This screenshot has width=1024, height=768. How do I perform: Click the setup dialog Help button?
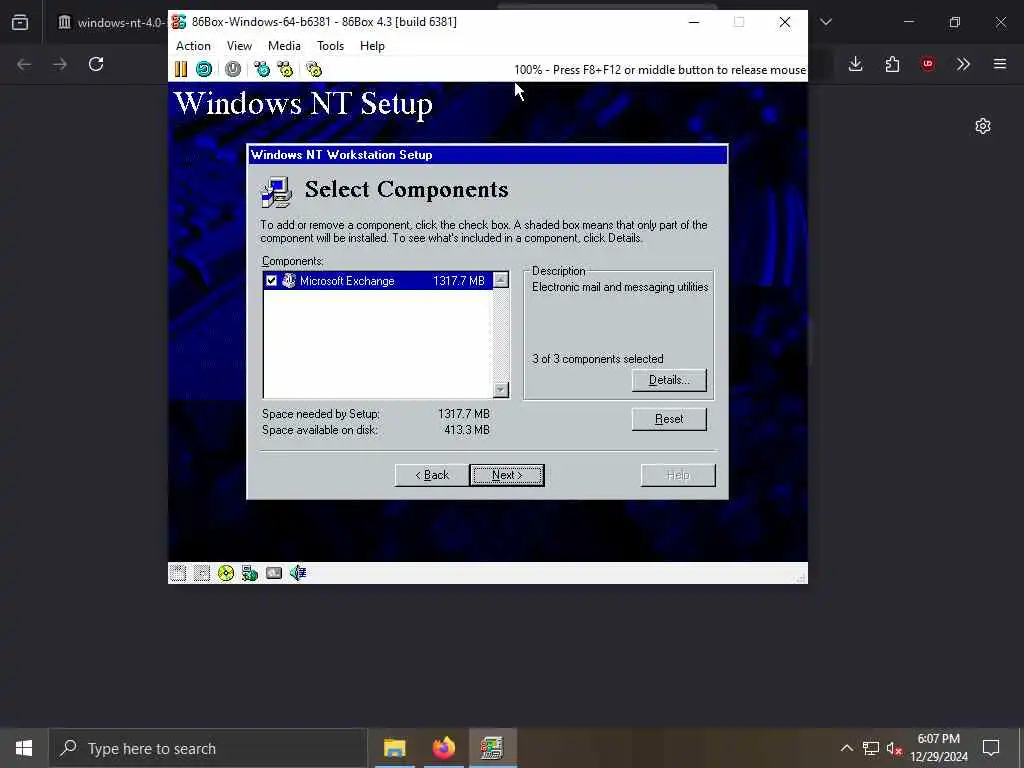coord(678,475)
